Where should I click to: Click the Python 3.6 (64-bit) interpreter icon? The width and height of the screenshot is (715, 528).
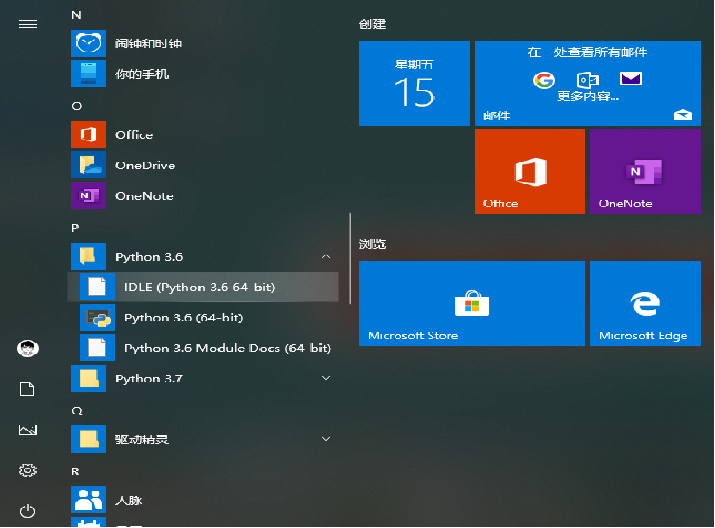(x=98, y=317)
